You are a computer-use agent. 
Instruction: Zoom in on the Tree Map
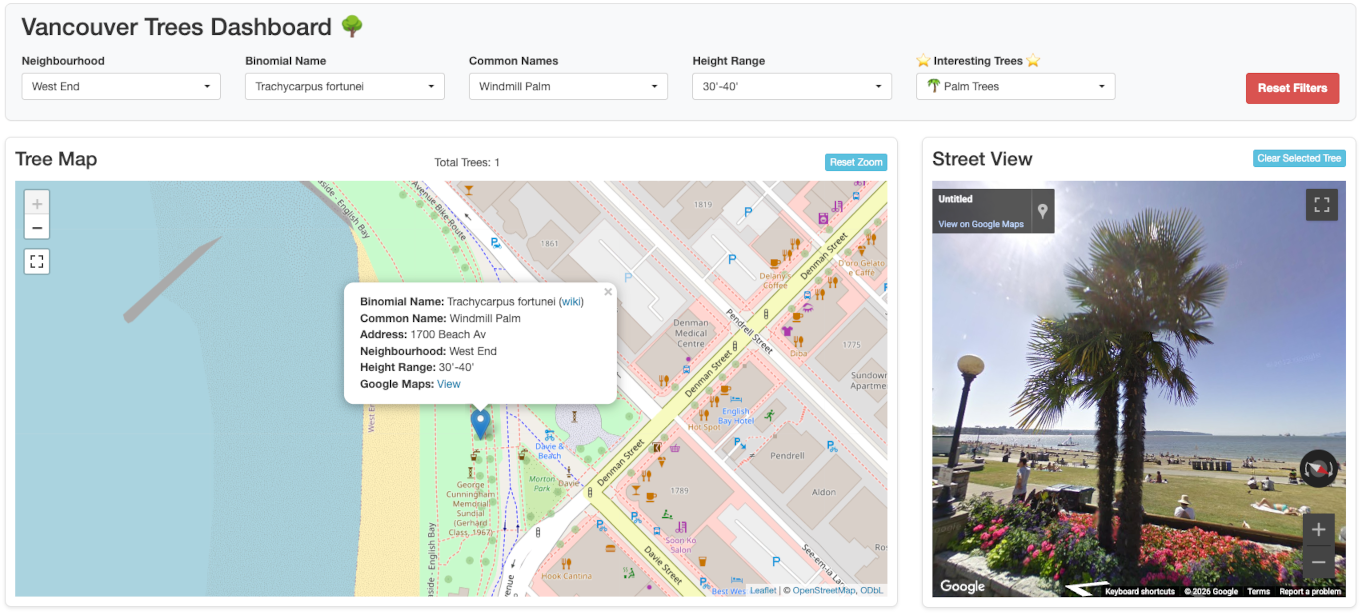pos(37,203)
